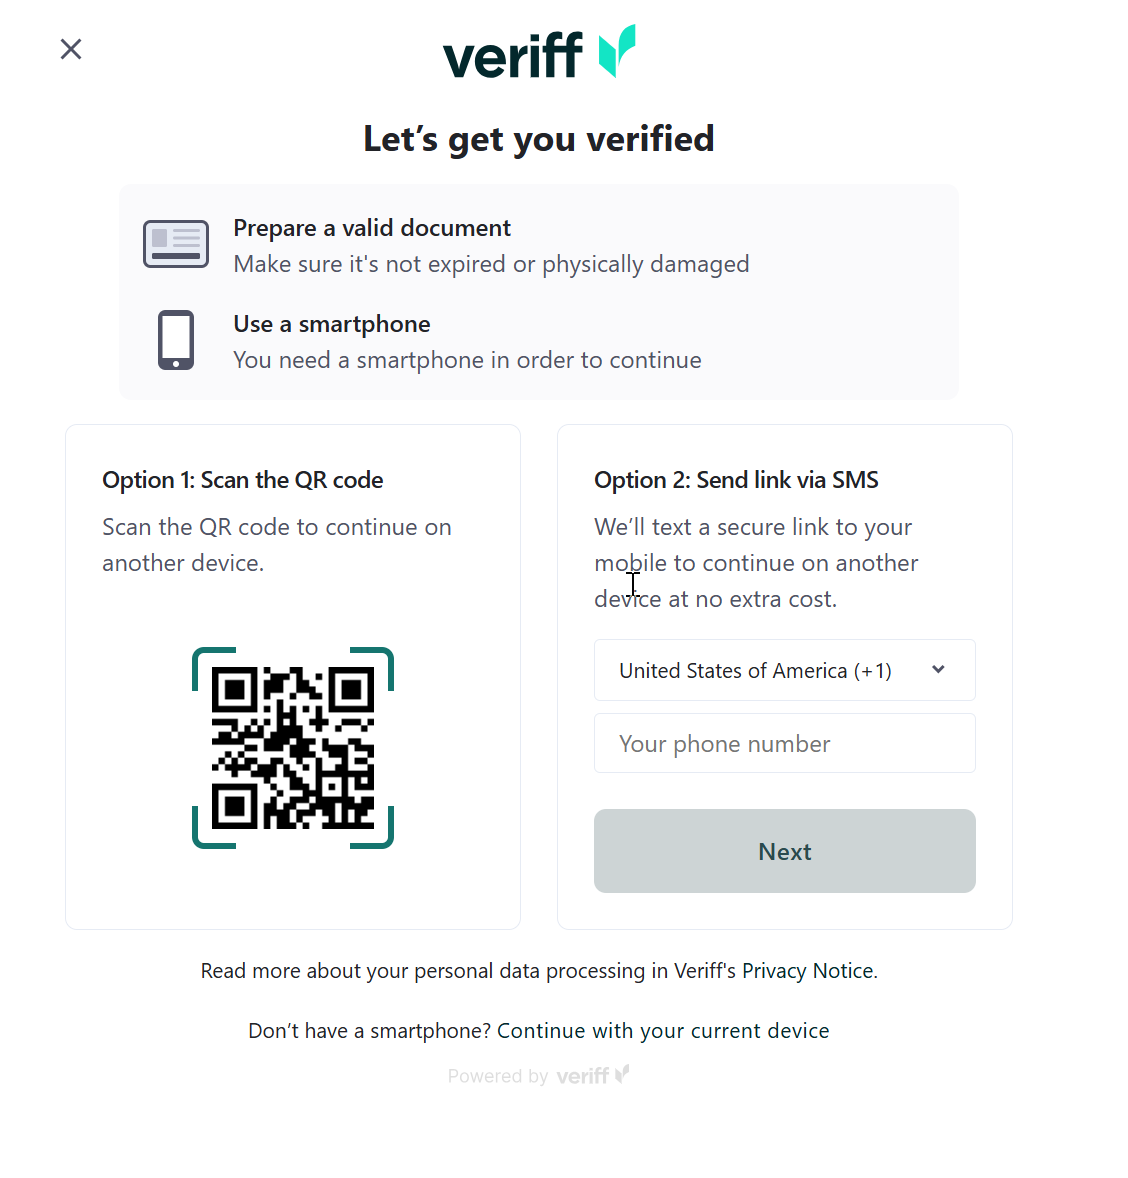Click the I-beam cursor area in Option 2 text

(x=633, y=585)
